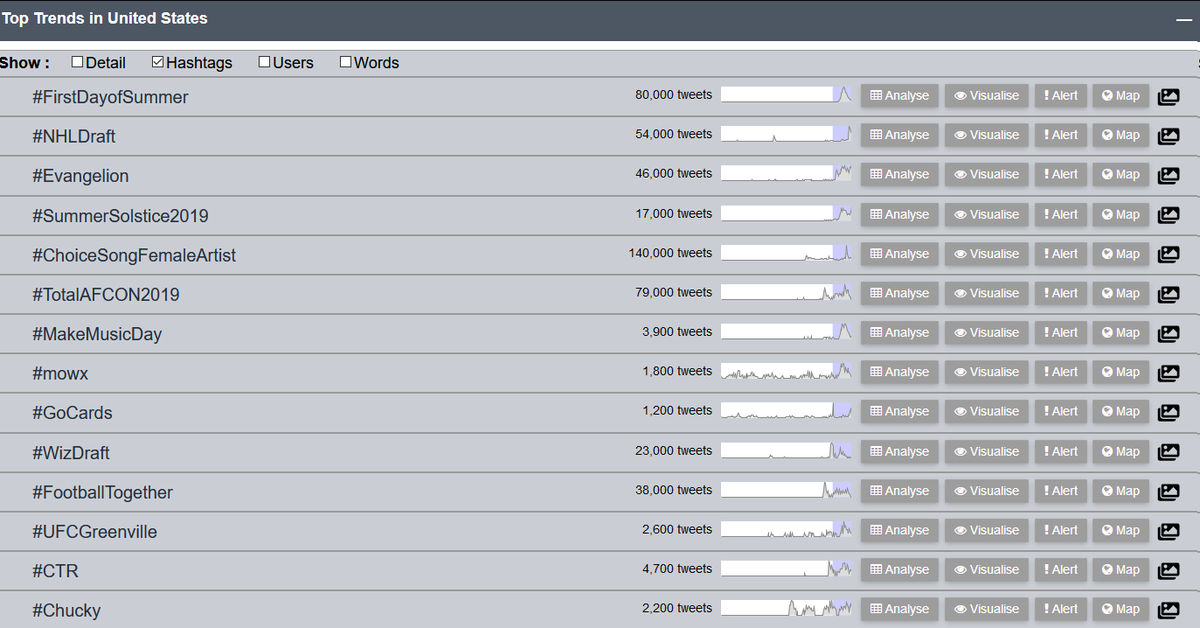The image size is (1200, 628).
Task: Visualise the #NHLDraft trend
Action: [986, 135]
